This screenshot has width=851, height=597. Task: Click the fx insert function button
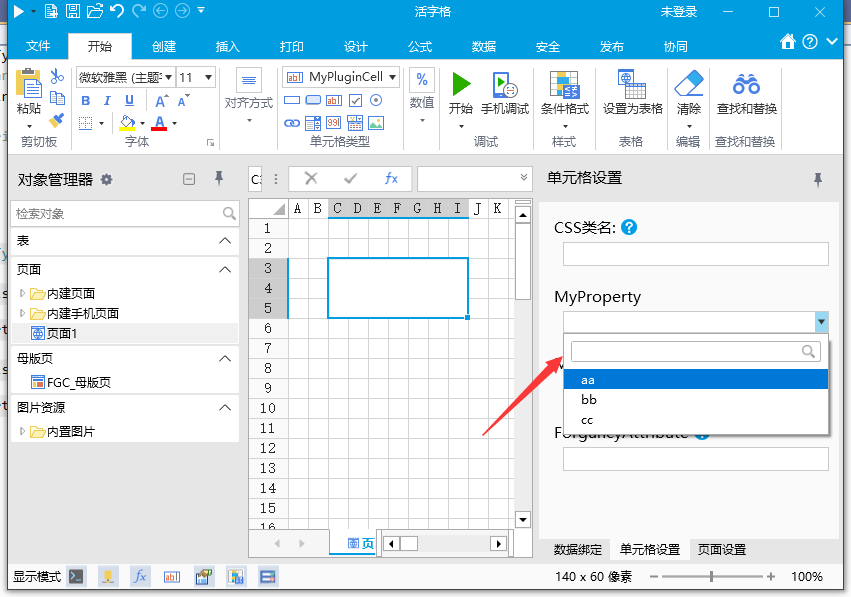[x=391, y=178]
